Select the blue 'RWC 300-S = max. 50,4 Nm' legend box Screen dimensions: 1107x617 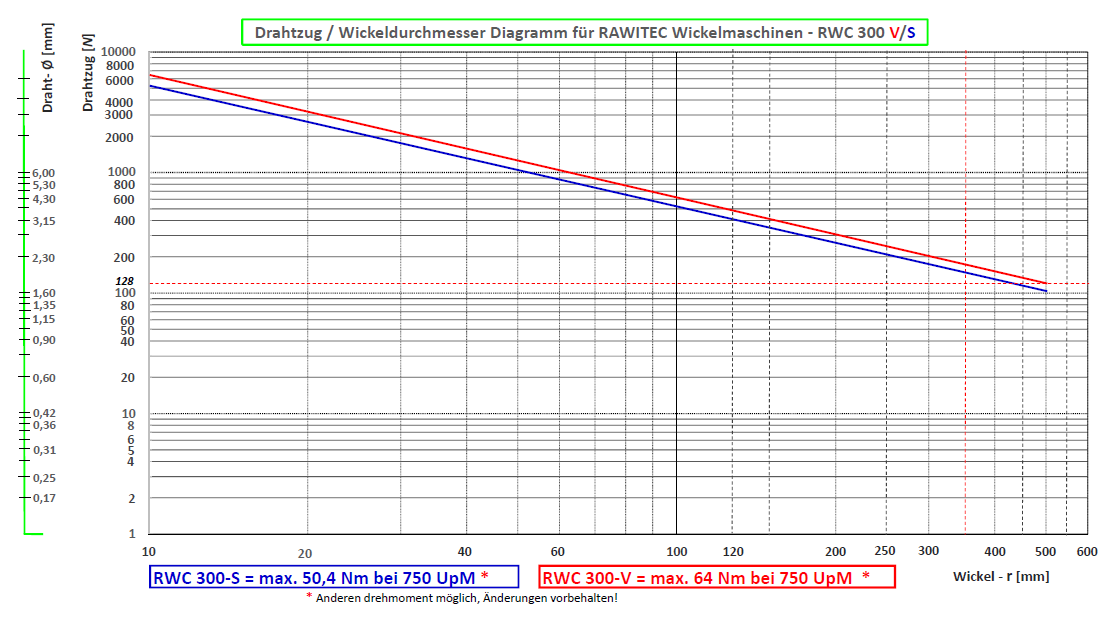click(334, 577)
